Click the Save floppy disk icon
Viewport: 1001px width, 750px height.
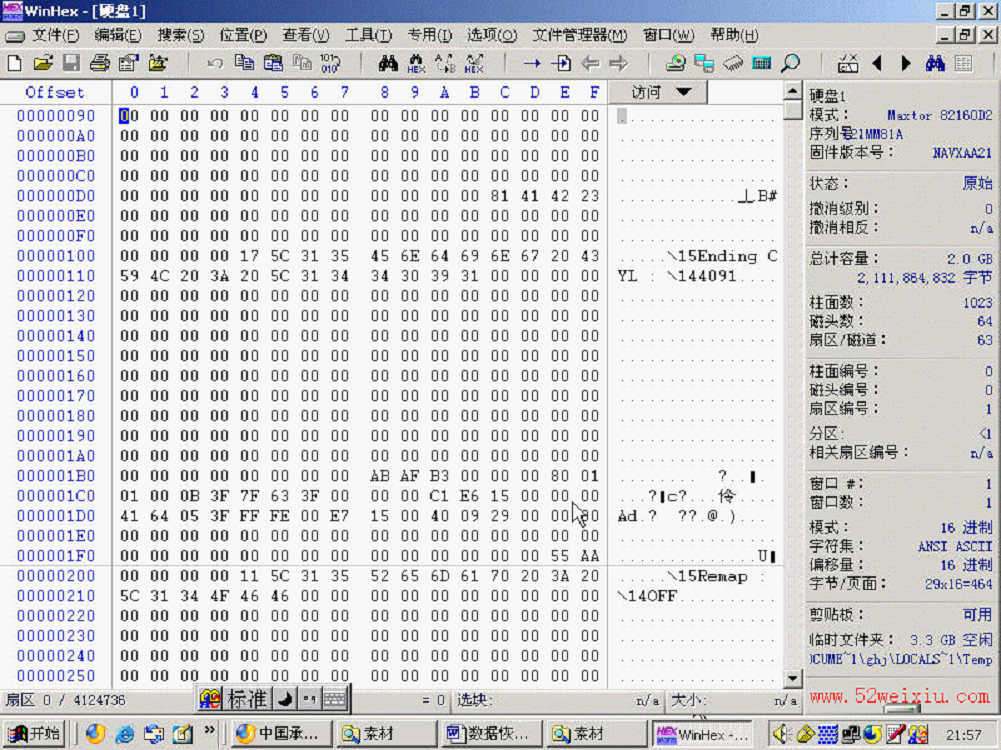coord(71,63)
